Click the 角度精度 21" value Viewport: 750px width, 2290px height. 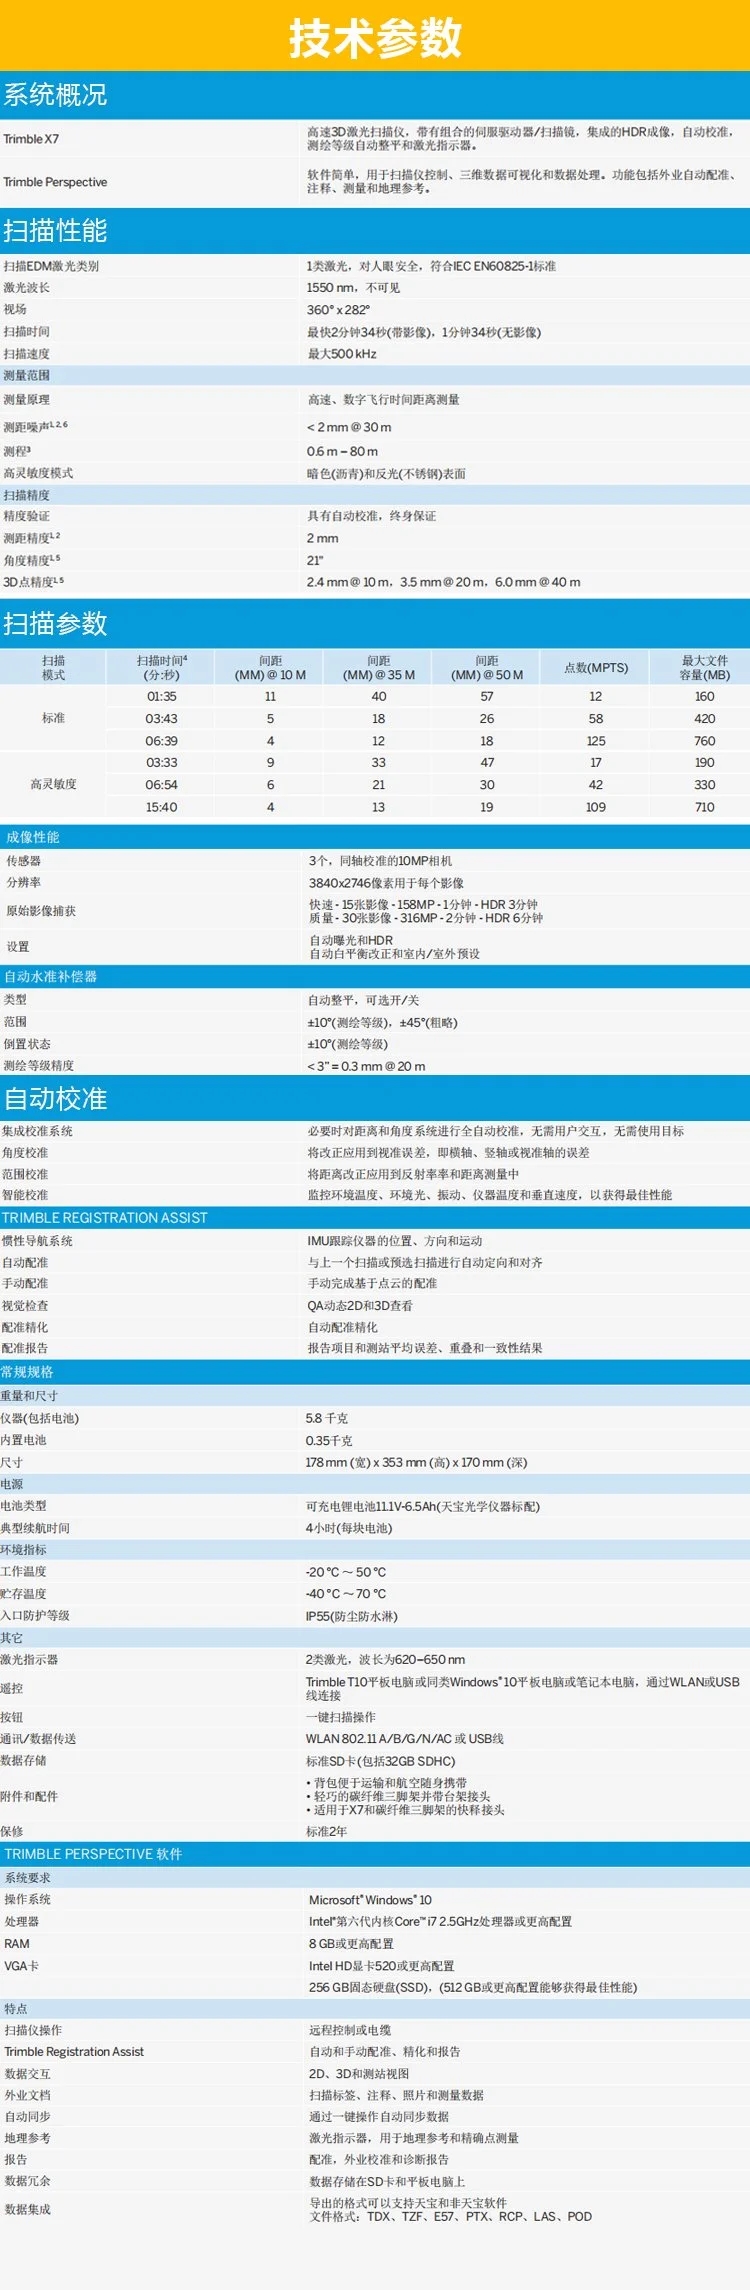point(315,561)
